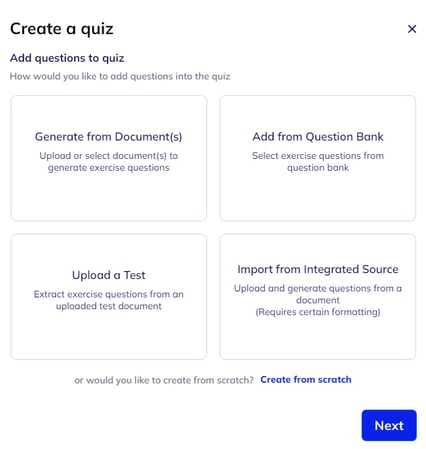Click 'or would you like to create from scratch?' text
The width and height of the screenshot is (426, 449).
pyautogui.click(x=164, y=380)
